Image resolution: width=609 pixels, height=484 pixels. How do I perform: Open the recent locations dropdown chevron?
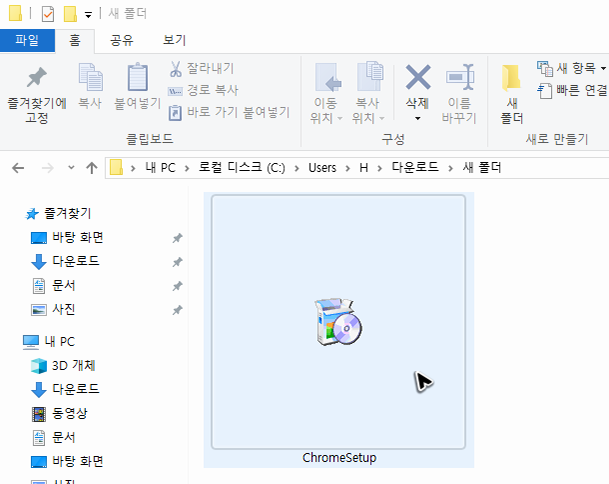71,167
